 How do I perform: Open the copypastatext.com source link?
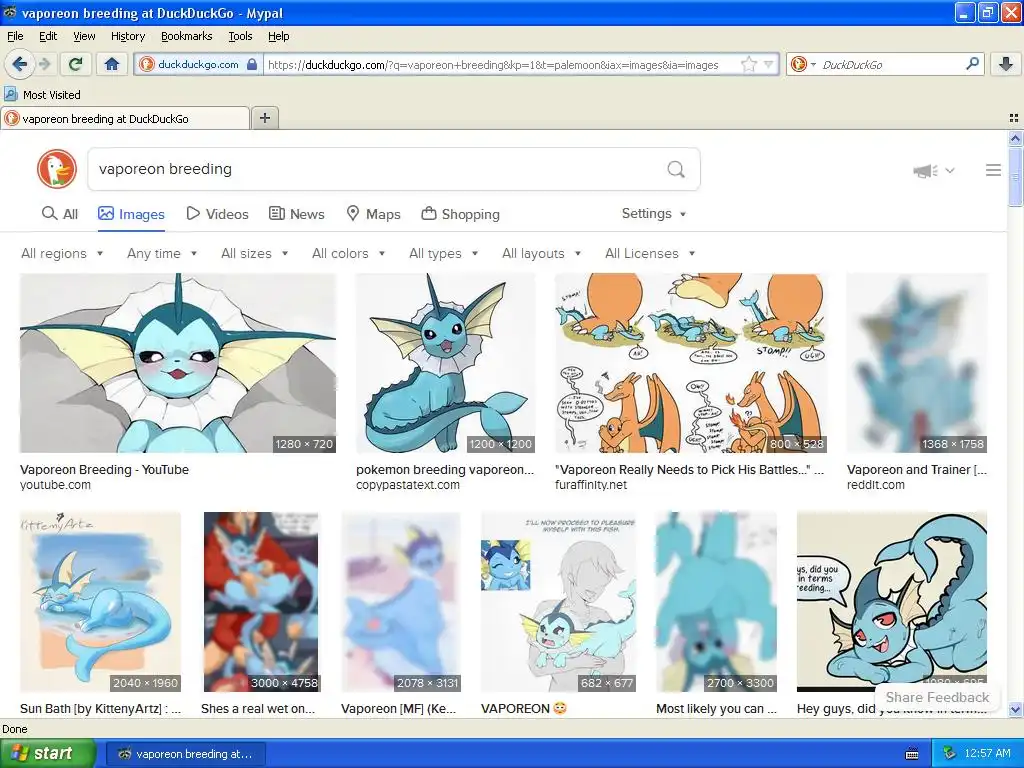[x=408, y=485]
